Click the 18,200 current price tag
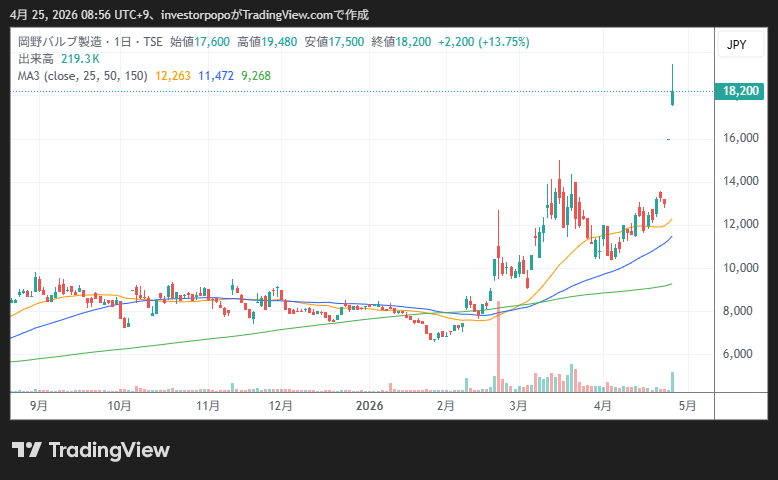 (741, 91)
